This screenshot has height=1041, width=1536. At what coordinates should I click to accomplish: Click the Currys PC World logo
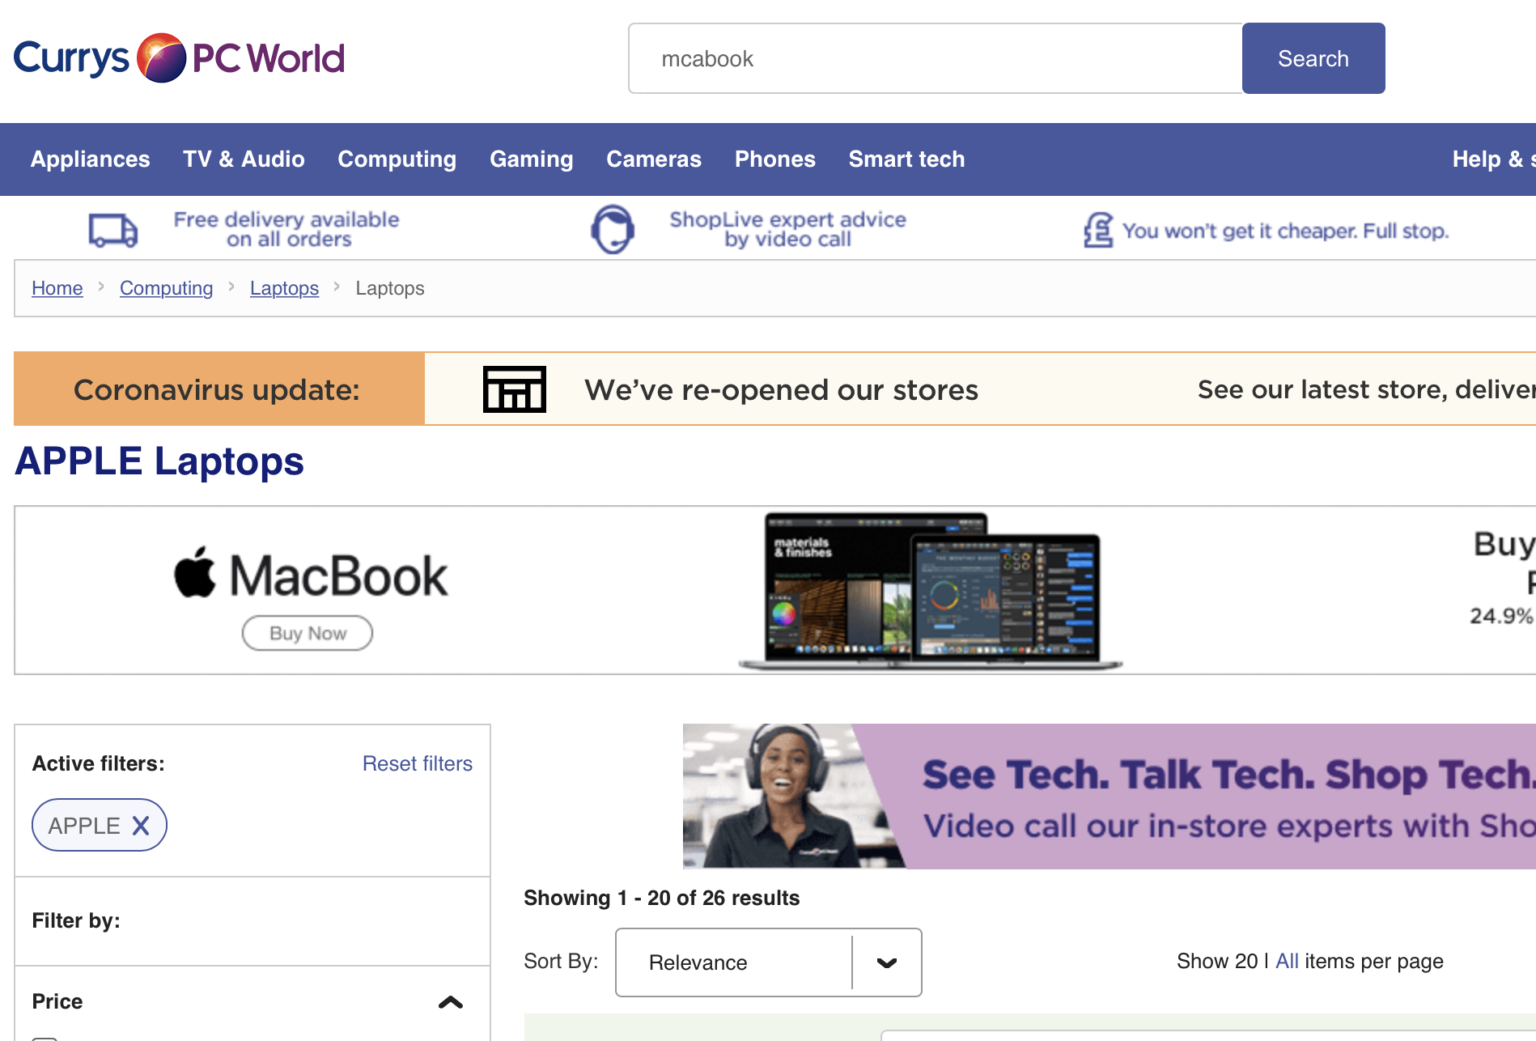(x=178, y=58)
